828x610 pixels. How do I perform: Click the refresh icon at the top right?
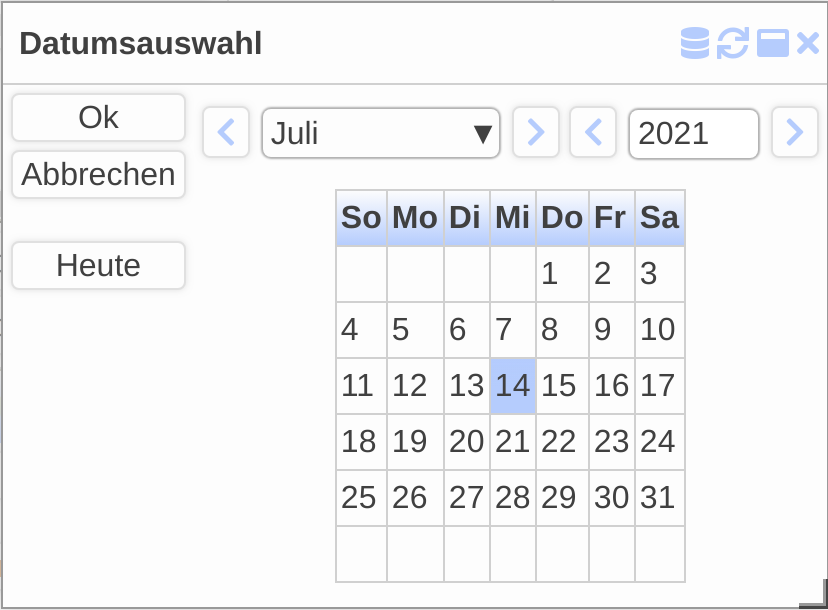point(733,43)
